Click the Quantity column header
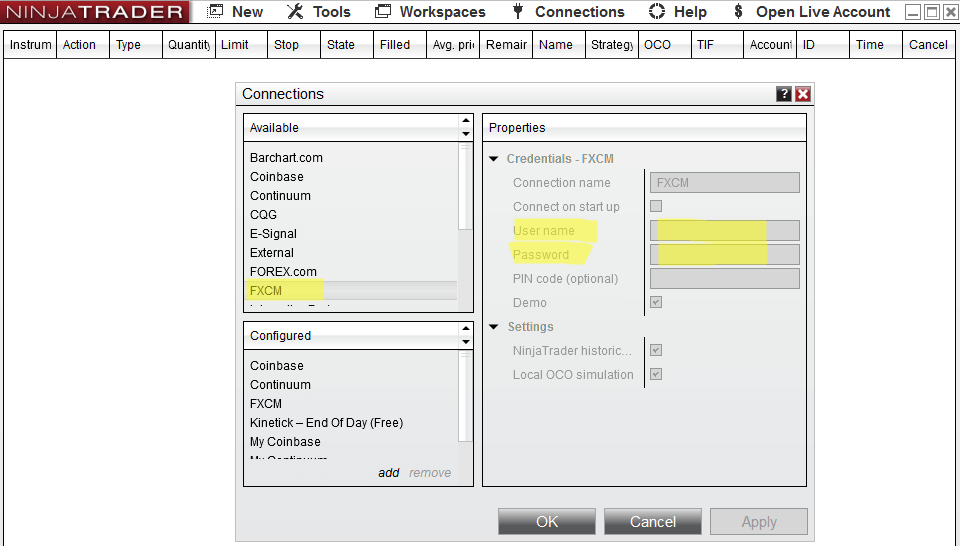 pos(189,45)
